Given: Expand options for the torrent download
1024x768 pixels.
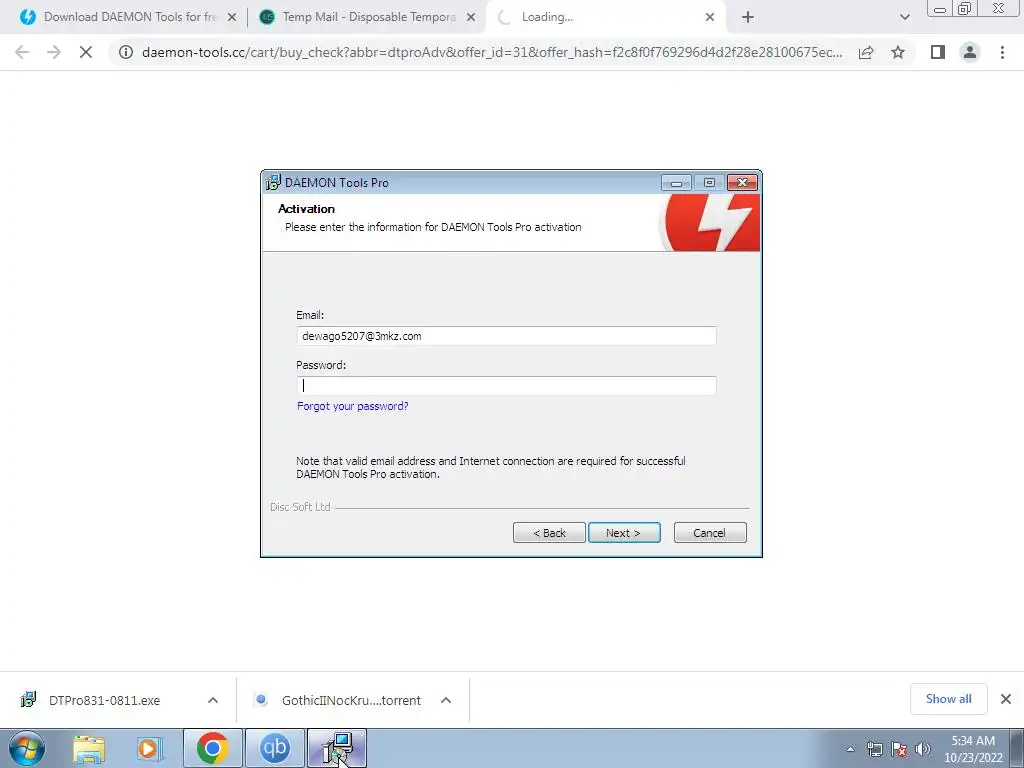Looking at the screenshot, I should point(446,700).
